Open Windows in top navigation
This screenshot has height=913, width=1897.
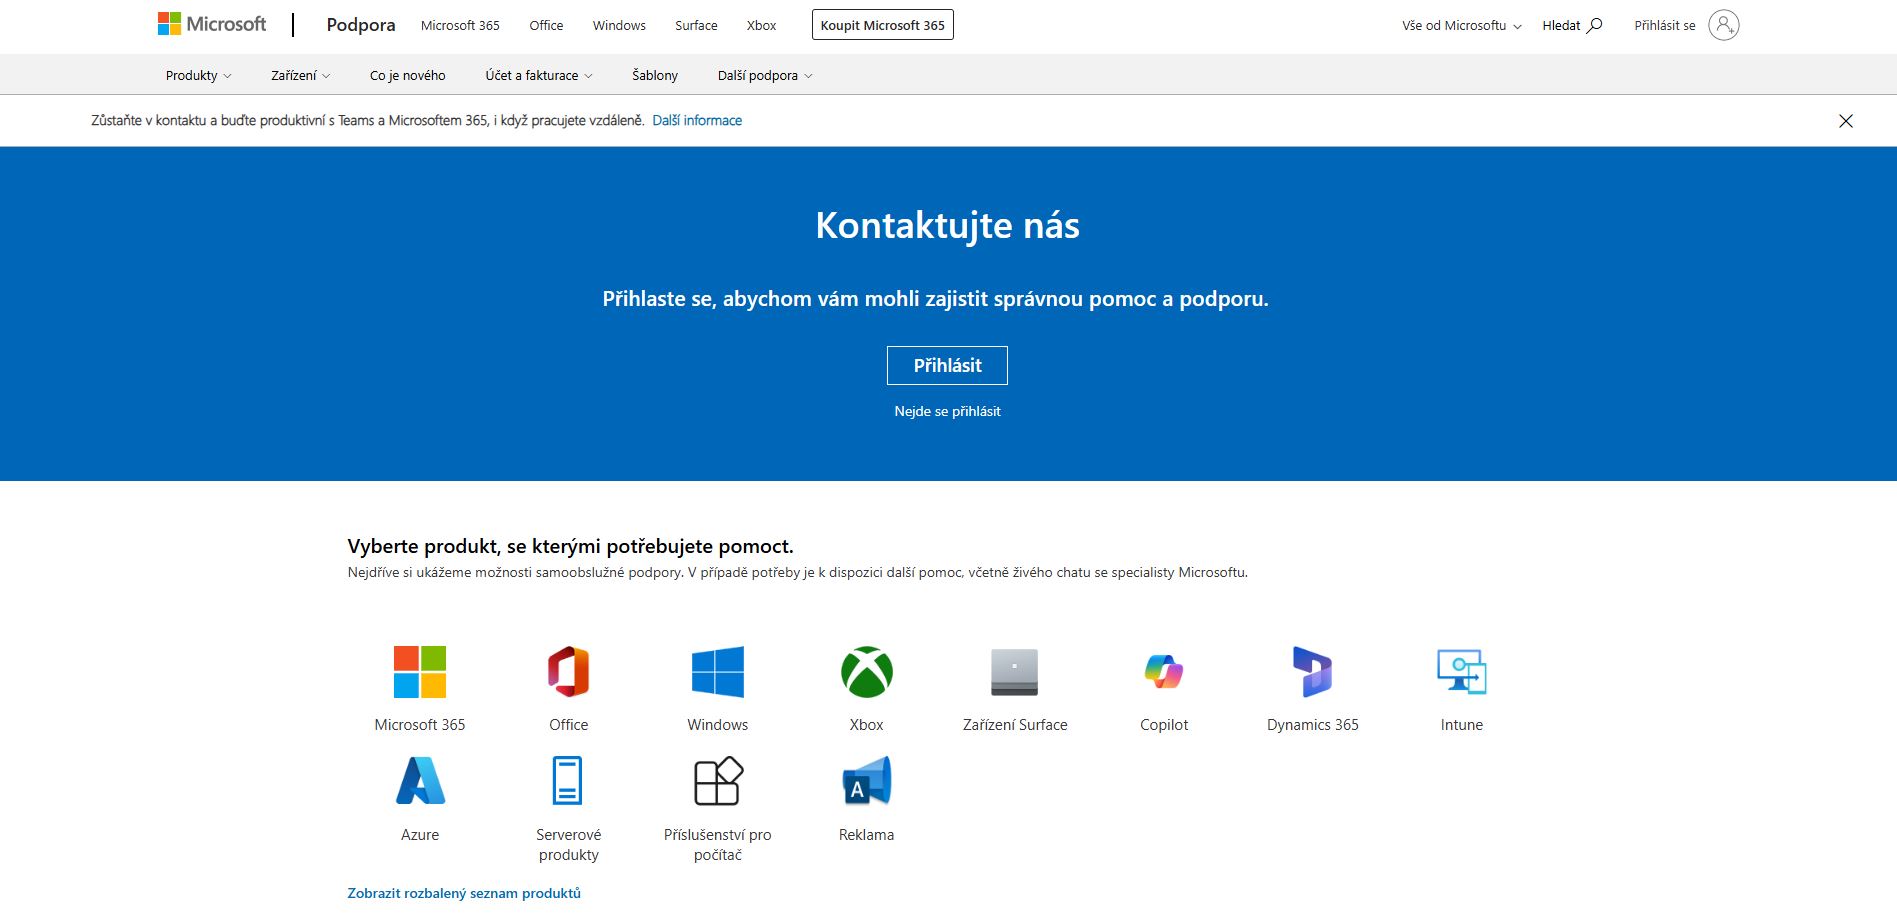tap(619, 25)
